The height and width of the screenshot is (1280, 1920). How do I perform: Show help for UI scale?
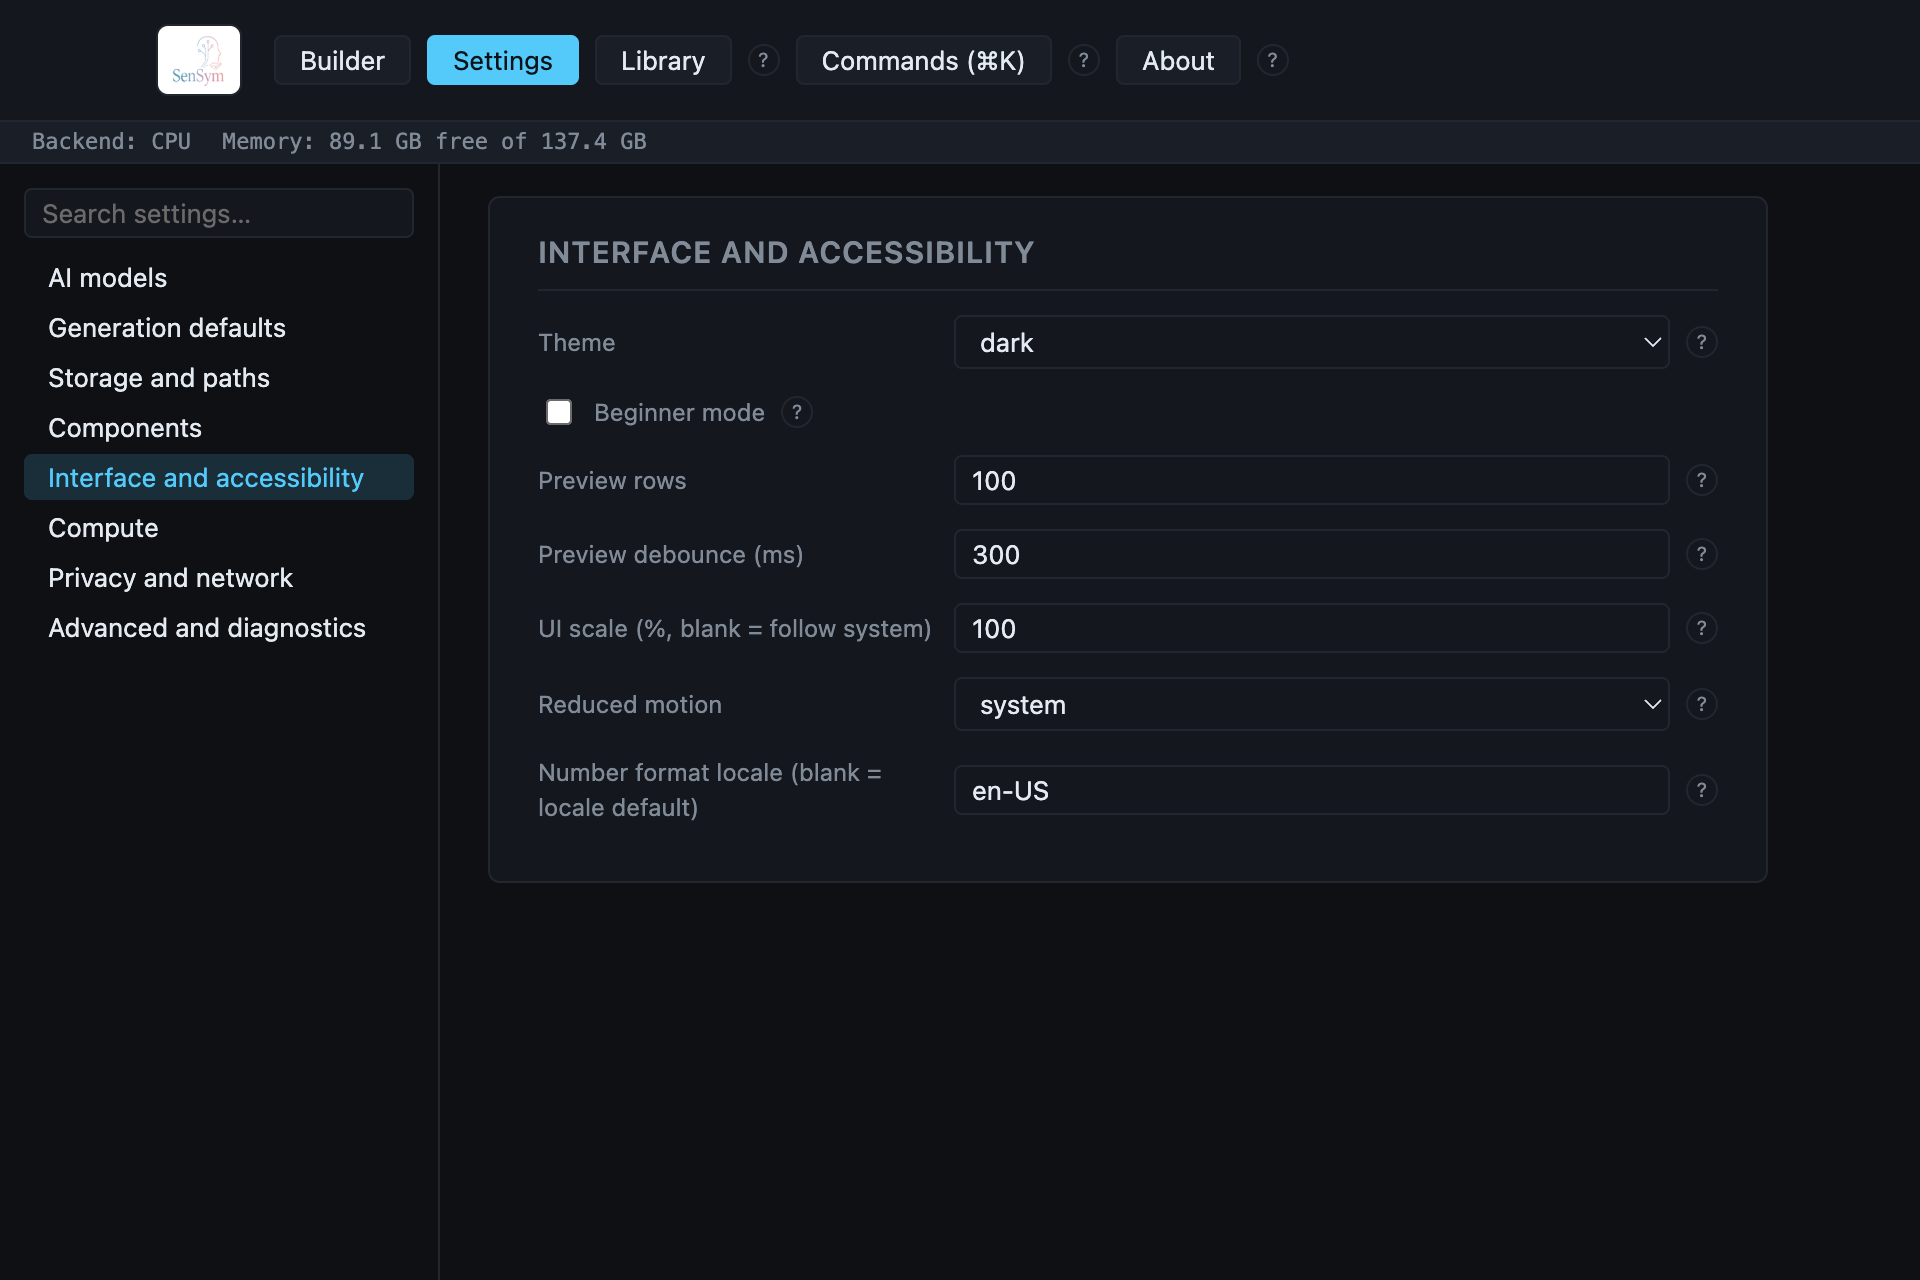[1701, 628]
